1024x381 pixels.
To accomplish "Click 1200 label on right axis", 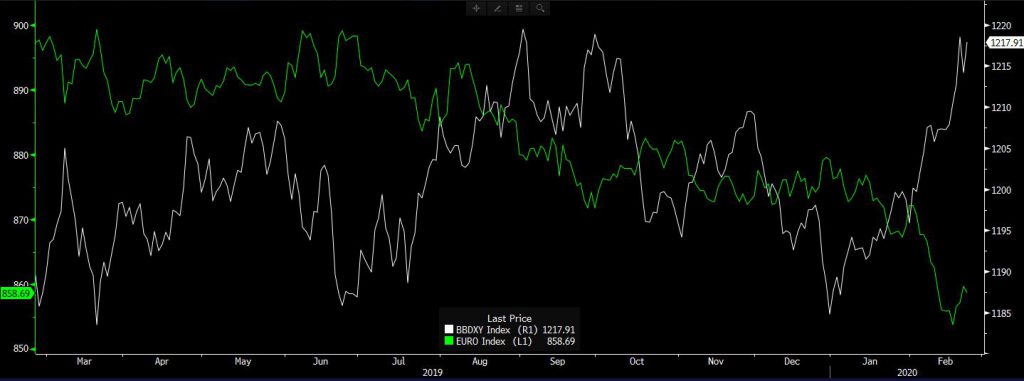I will point(1001,190).
